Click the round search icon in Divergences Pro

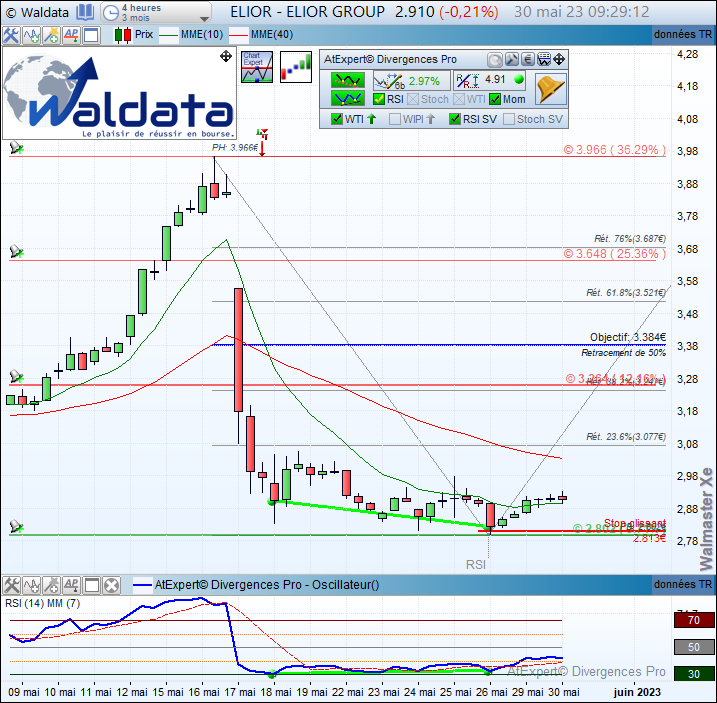494,59
